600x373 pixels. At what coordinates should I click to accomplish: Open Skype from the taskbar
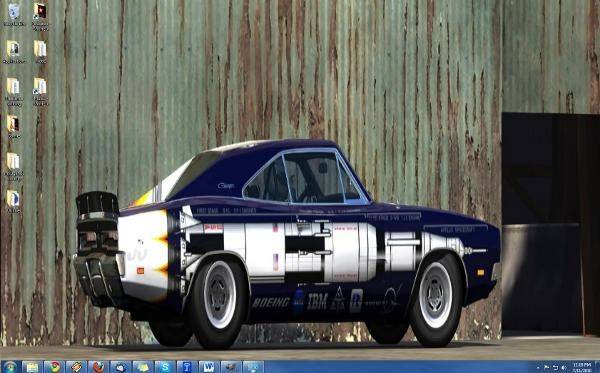click(x=165, y=367)
